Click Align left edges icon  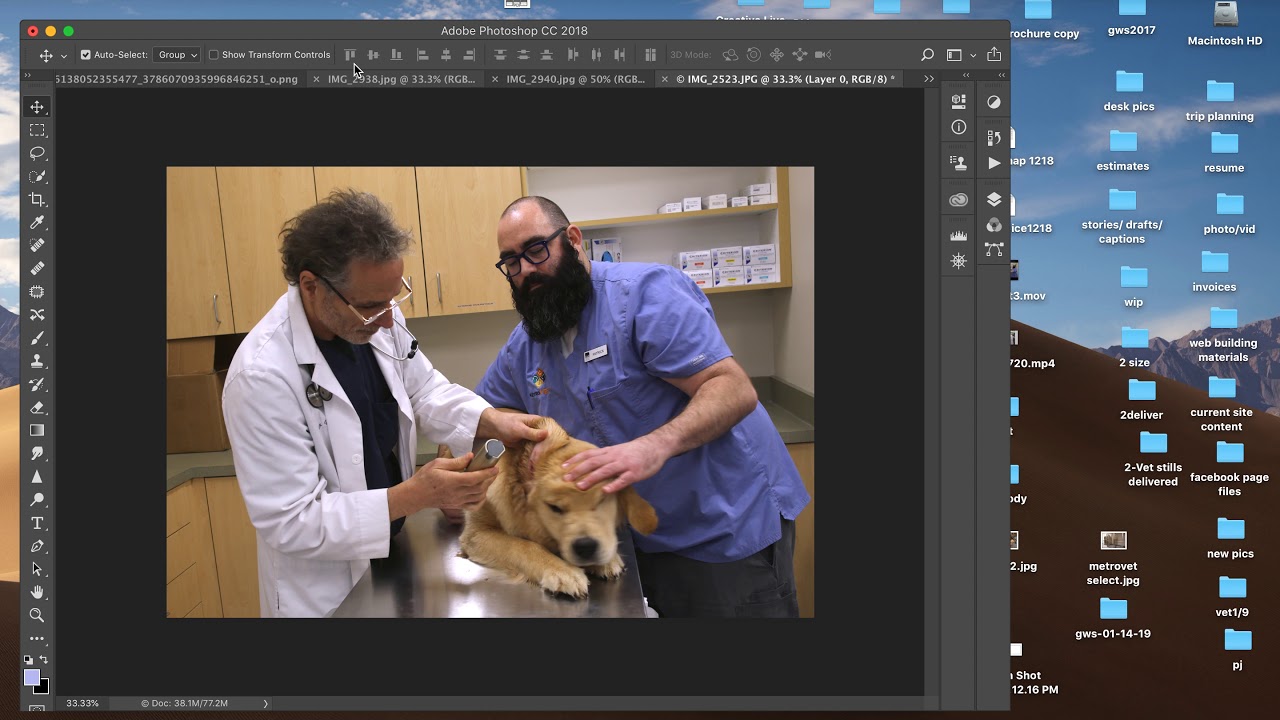[x=422, y=55]
